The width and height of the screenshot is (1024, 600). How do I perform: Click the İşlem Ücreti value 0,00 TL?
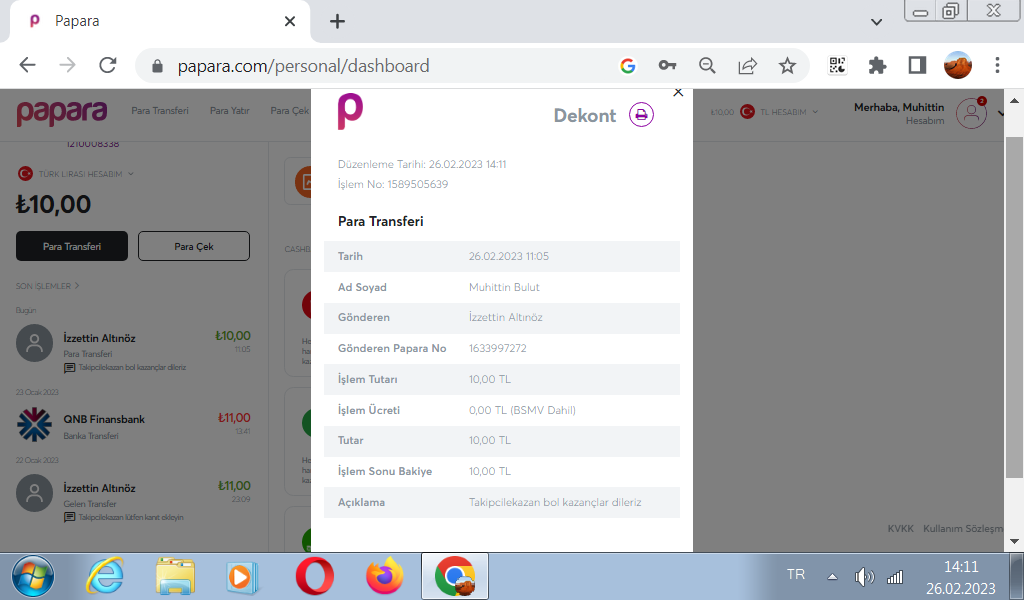click(522, 410)
